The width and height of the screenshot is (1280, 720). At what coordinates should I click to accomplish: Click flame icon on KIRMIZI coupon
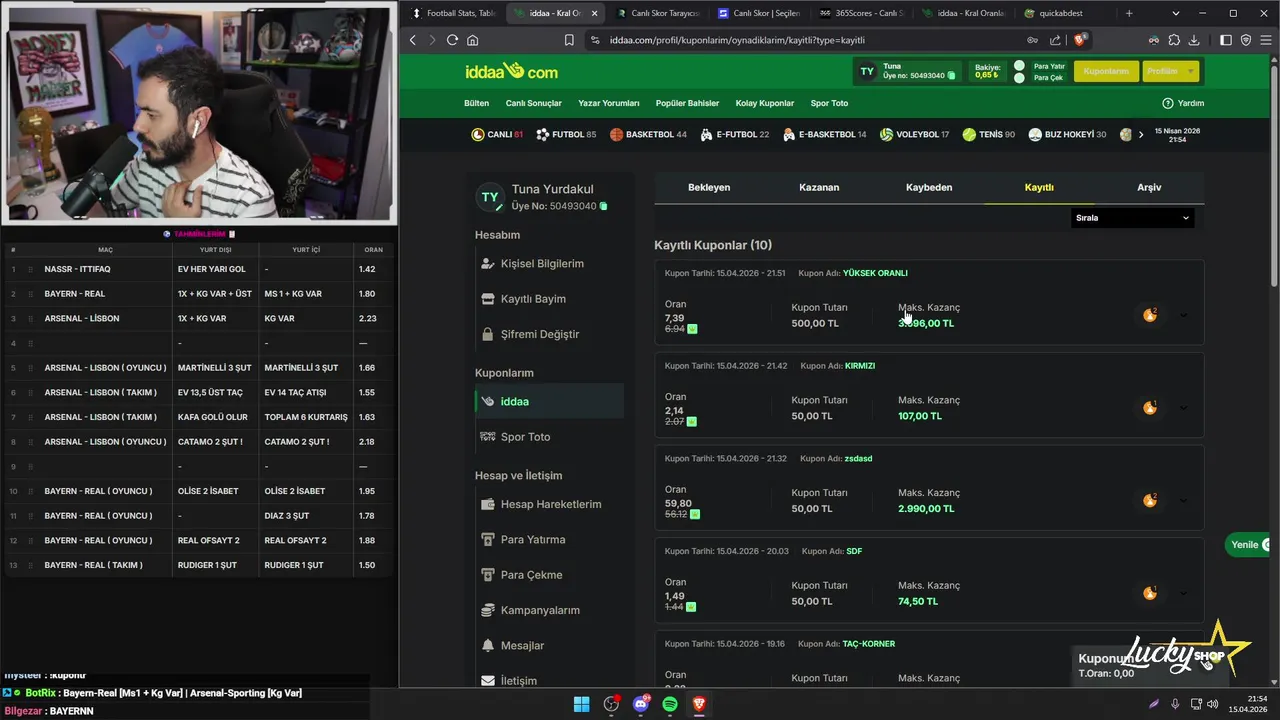click(1150, 408)
